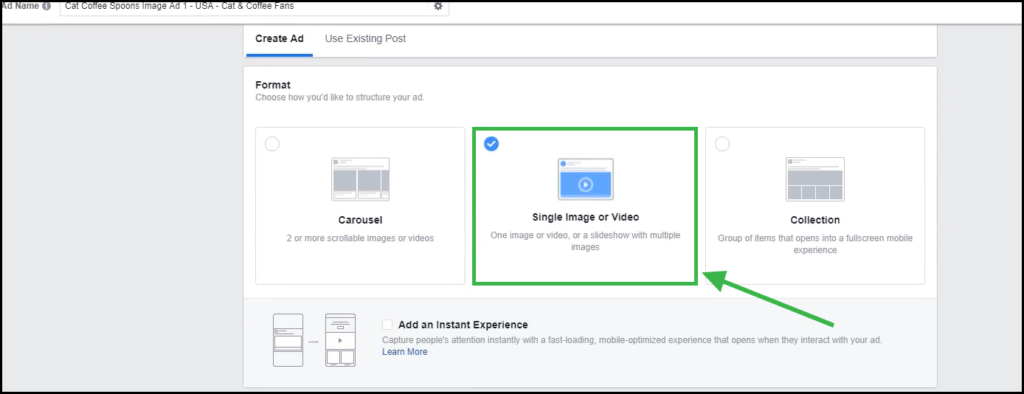
Task: Select the Collection radio button
Action: (x=722, y=144)
